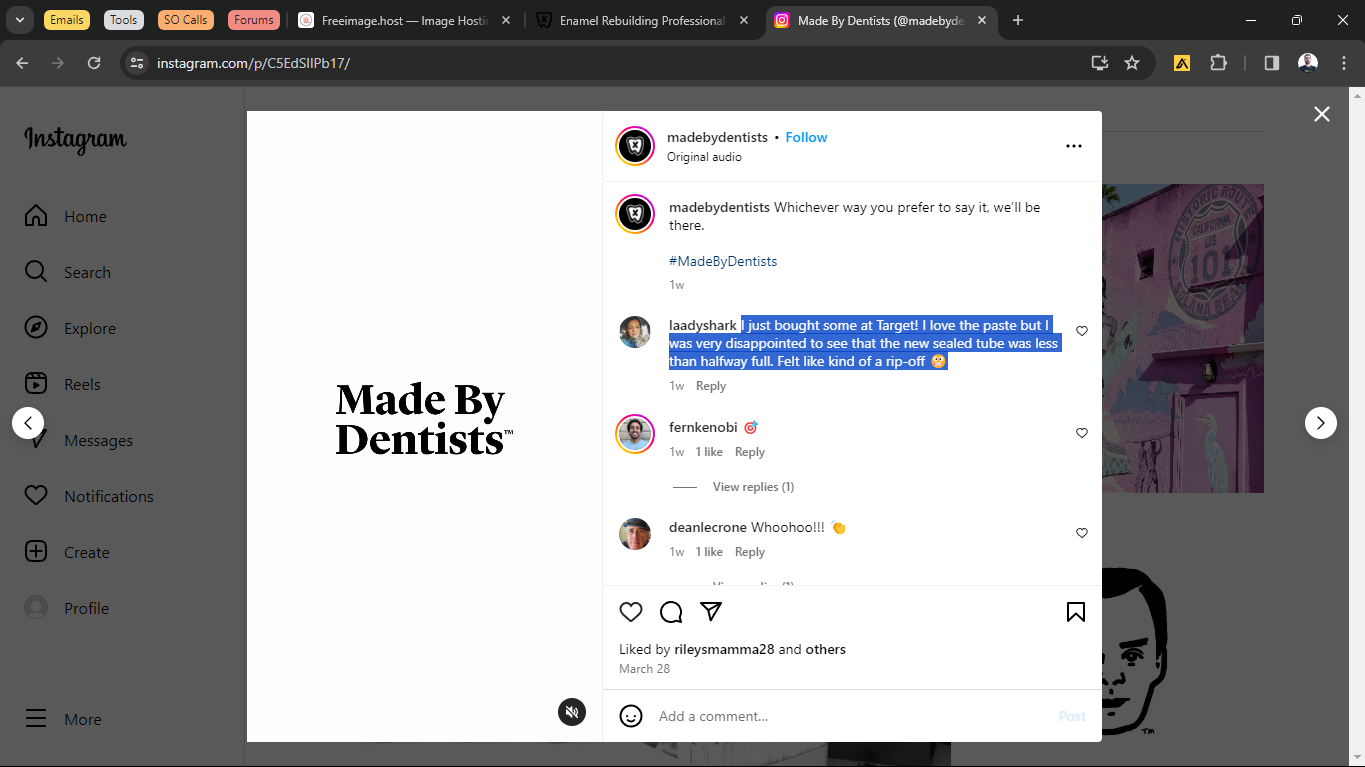Go to the next post arrow
Screen dimensions: 1365x767
tap(1321, 423)
